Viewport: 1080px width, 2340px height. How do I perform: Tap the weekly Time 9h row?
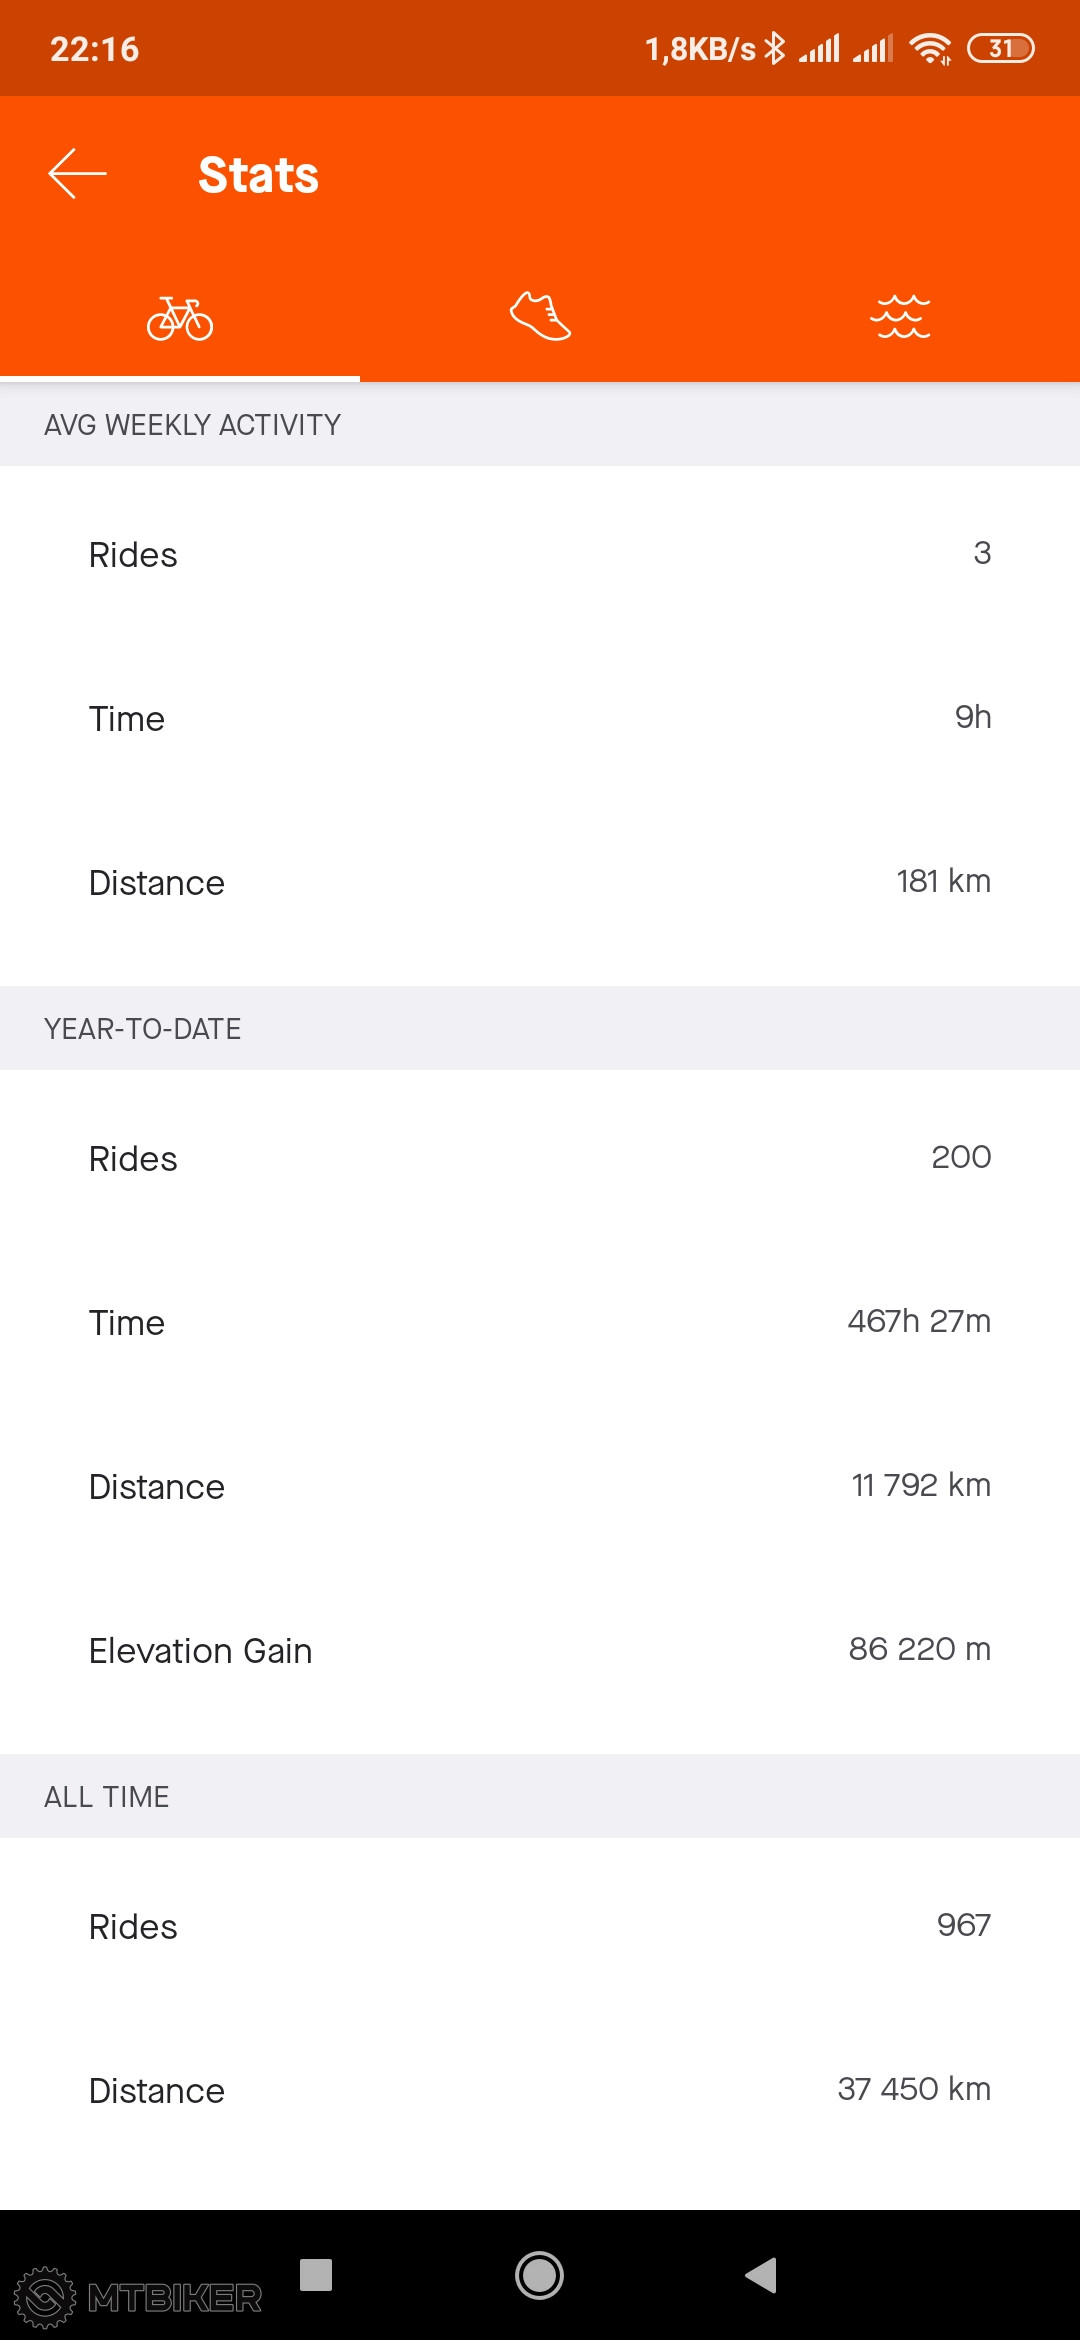[540, 718]
